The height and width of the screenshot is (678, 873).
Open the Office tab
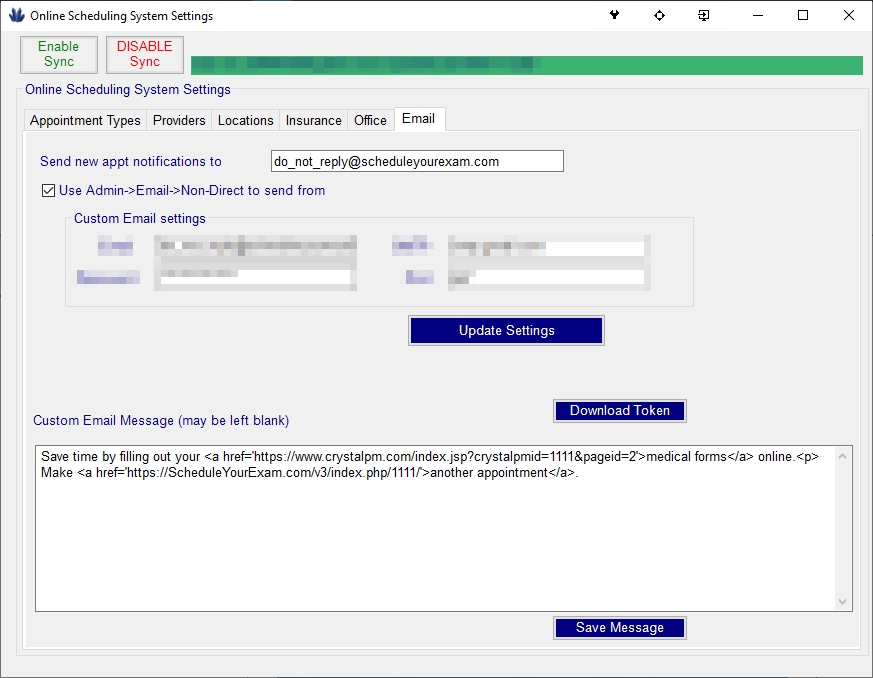click(370, 120)
